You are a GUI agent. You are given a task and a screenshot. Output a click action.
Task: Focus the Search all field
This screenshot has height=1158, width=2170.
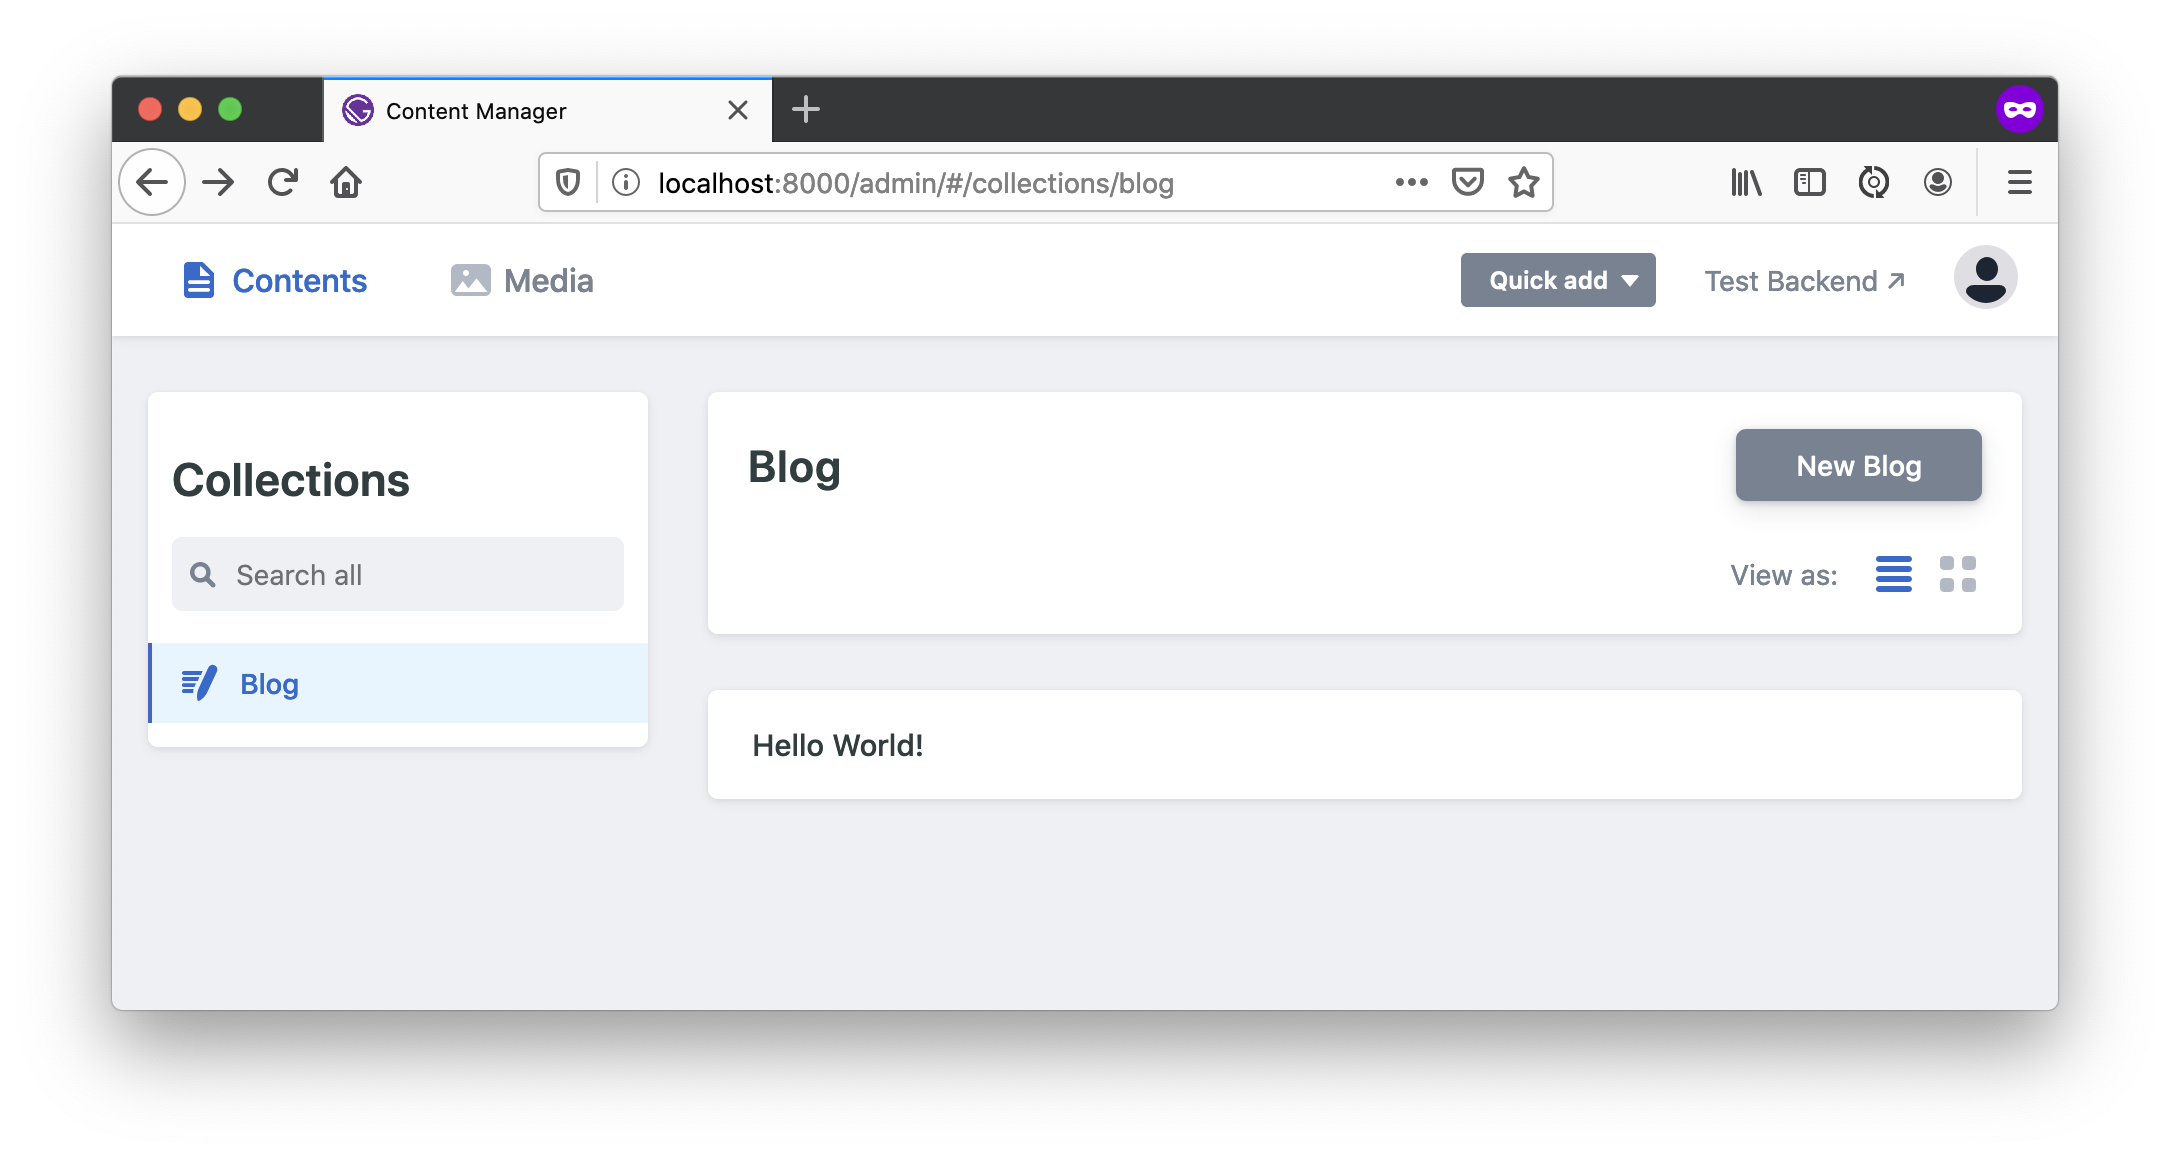pyautogui.click(x=398, y=575)
